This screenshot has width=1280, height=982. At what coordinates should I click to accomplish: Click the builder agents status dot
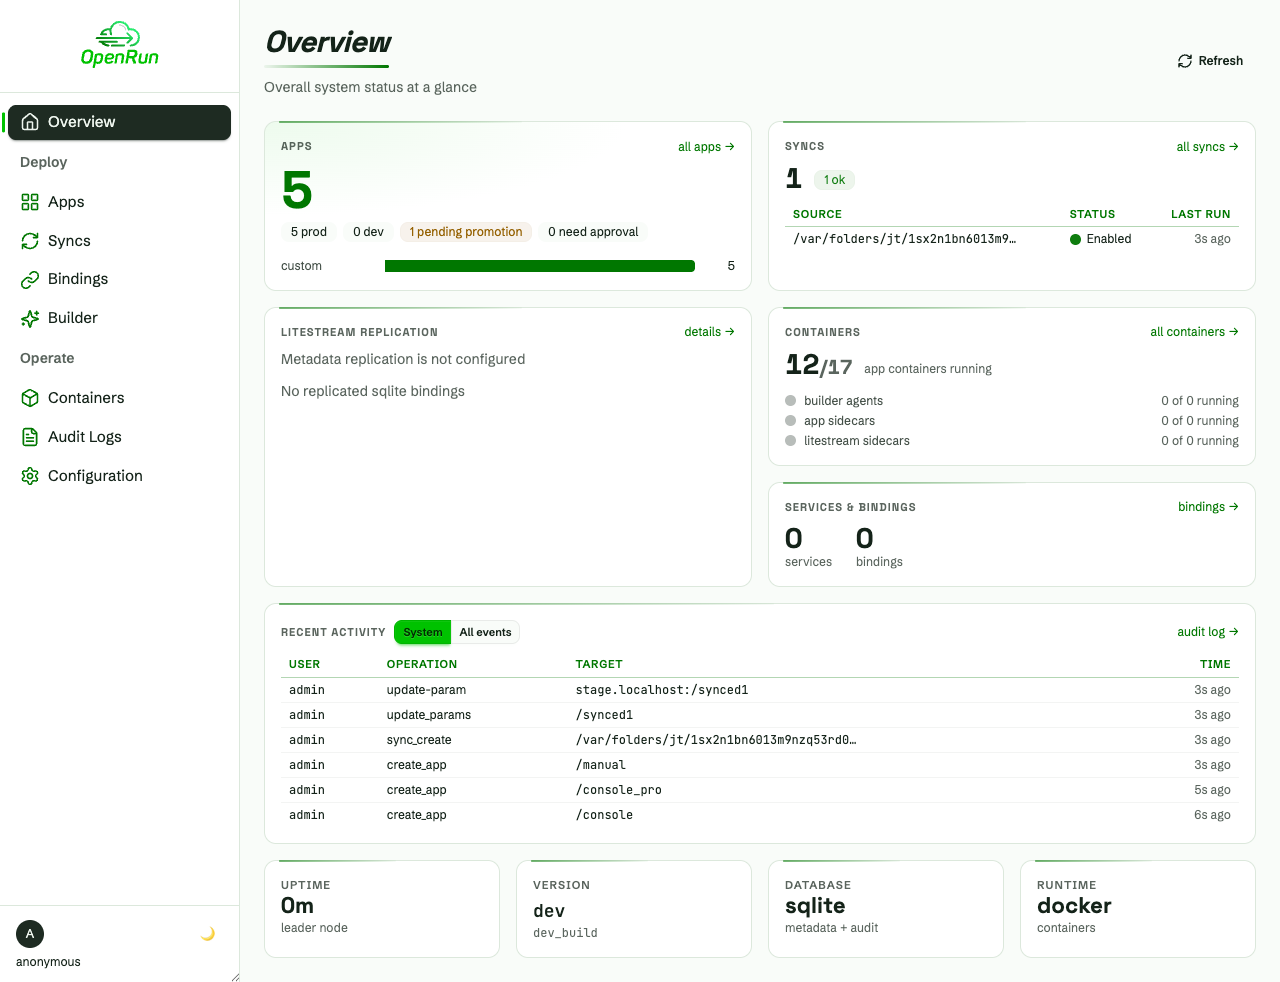click(791, 401)
